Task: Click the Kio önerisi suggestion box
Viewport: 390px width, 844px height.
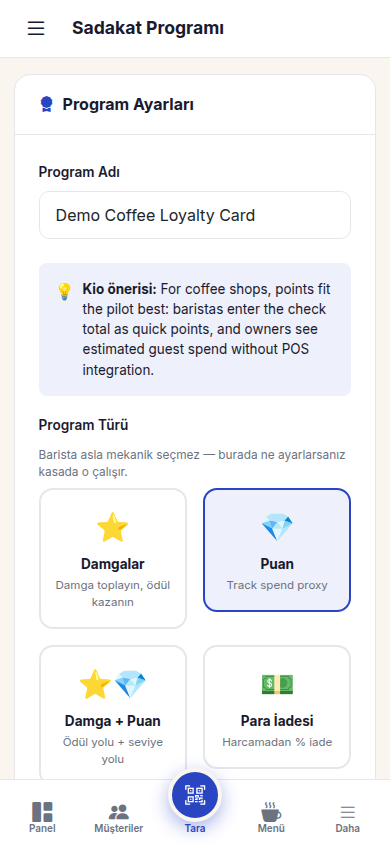Action: pyautogui.click(x=195, y=329)
